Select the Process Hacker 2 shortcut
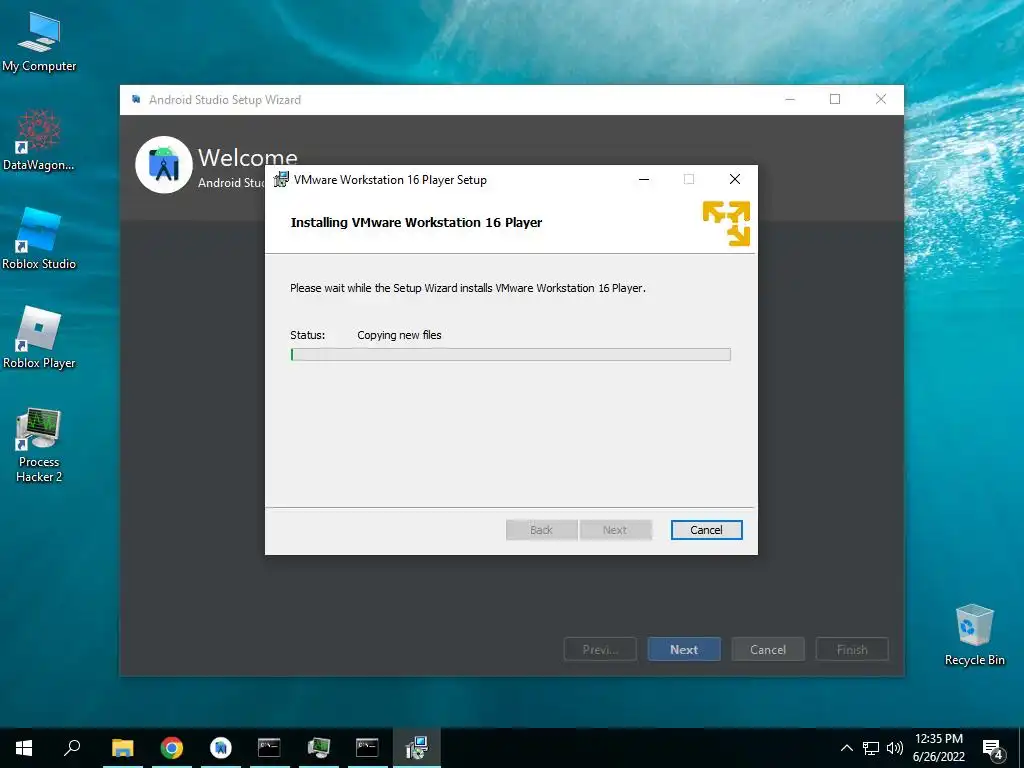This screenshot has width=1024, height=768. [39, 445]
